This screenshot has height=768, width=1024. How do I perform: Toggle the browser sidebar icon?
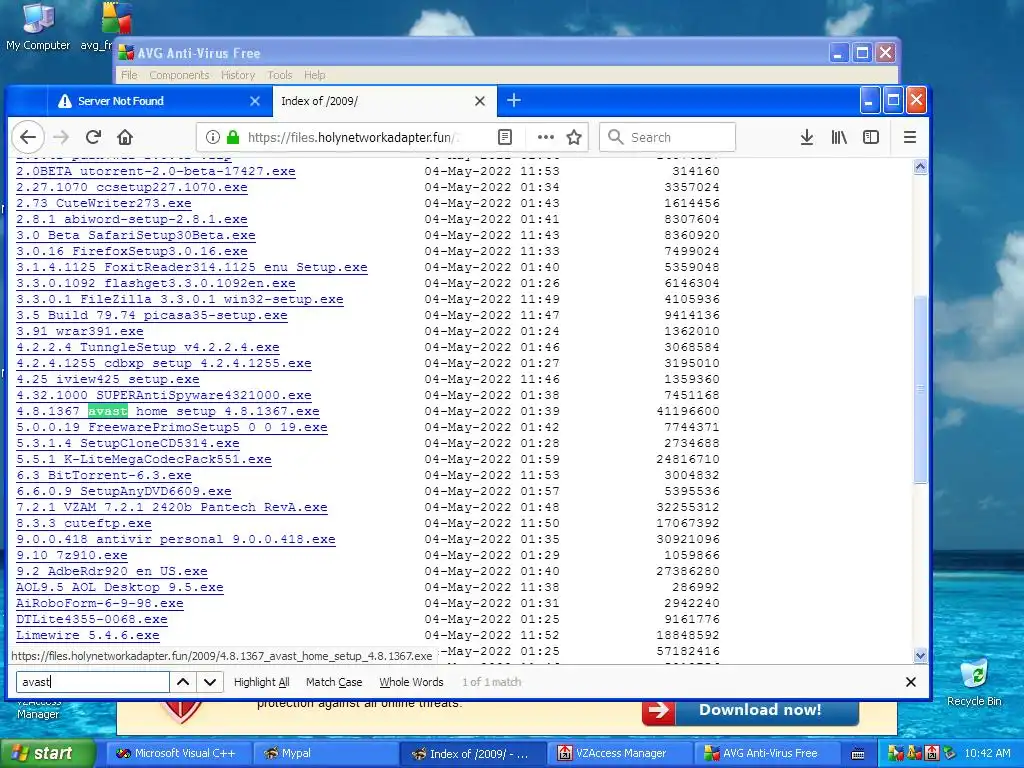tap(871, 137)
